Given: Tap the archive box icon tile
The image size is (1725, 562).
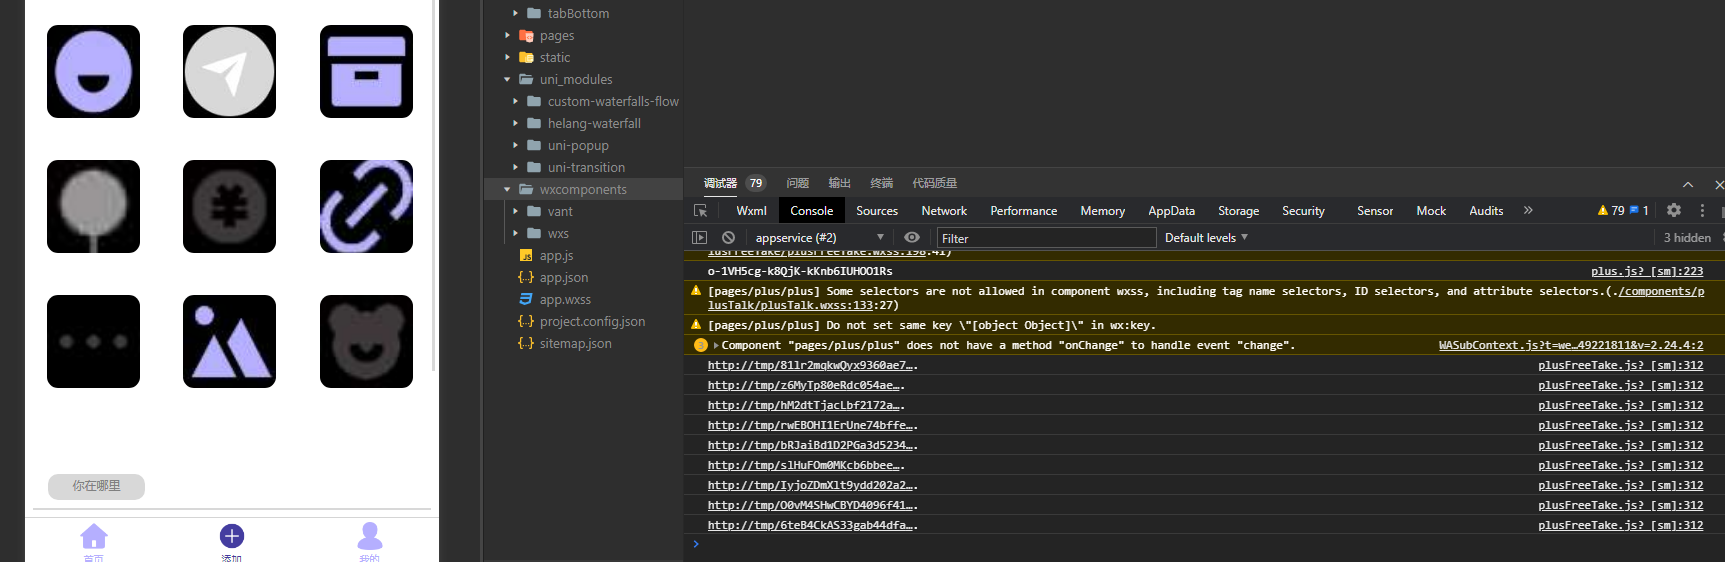Looking at the screenshot, I should click(x=366, y=71).
